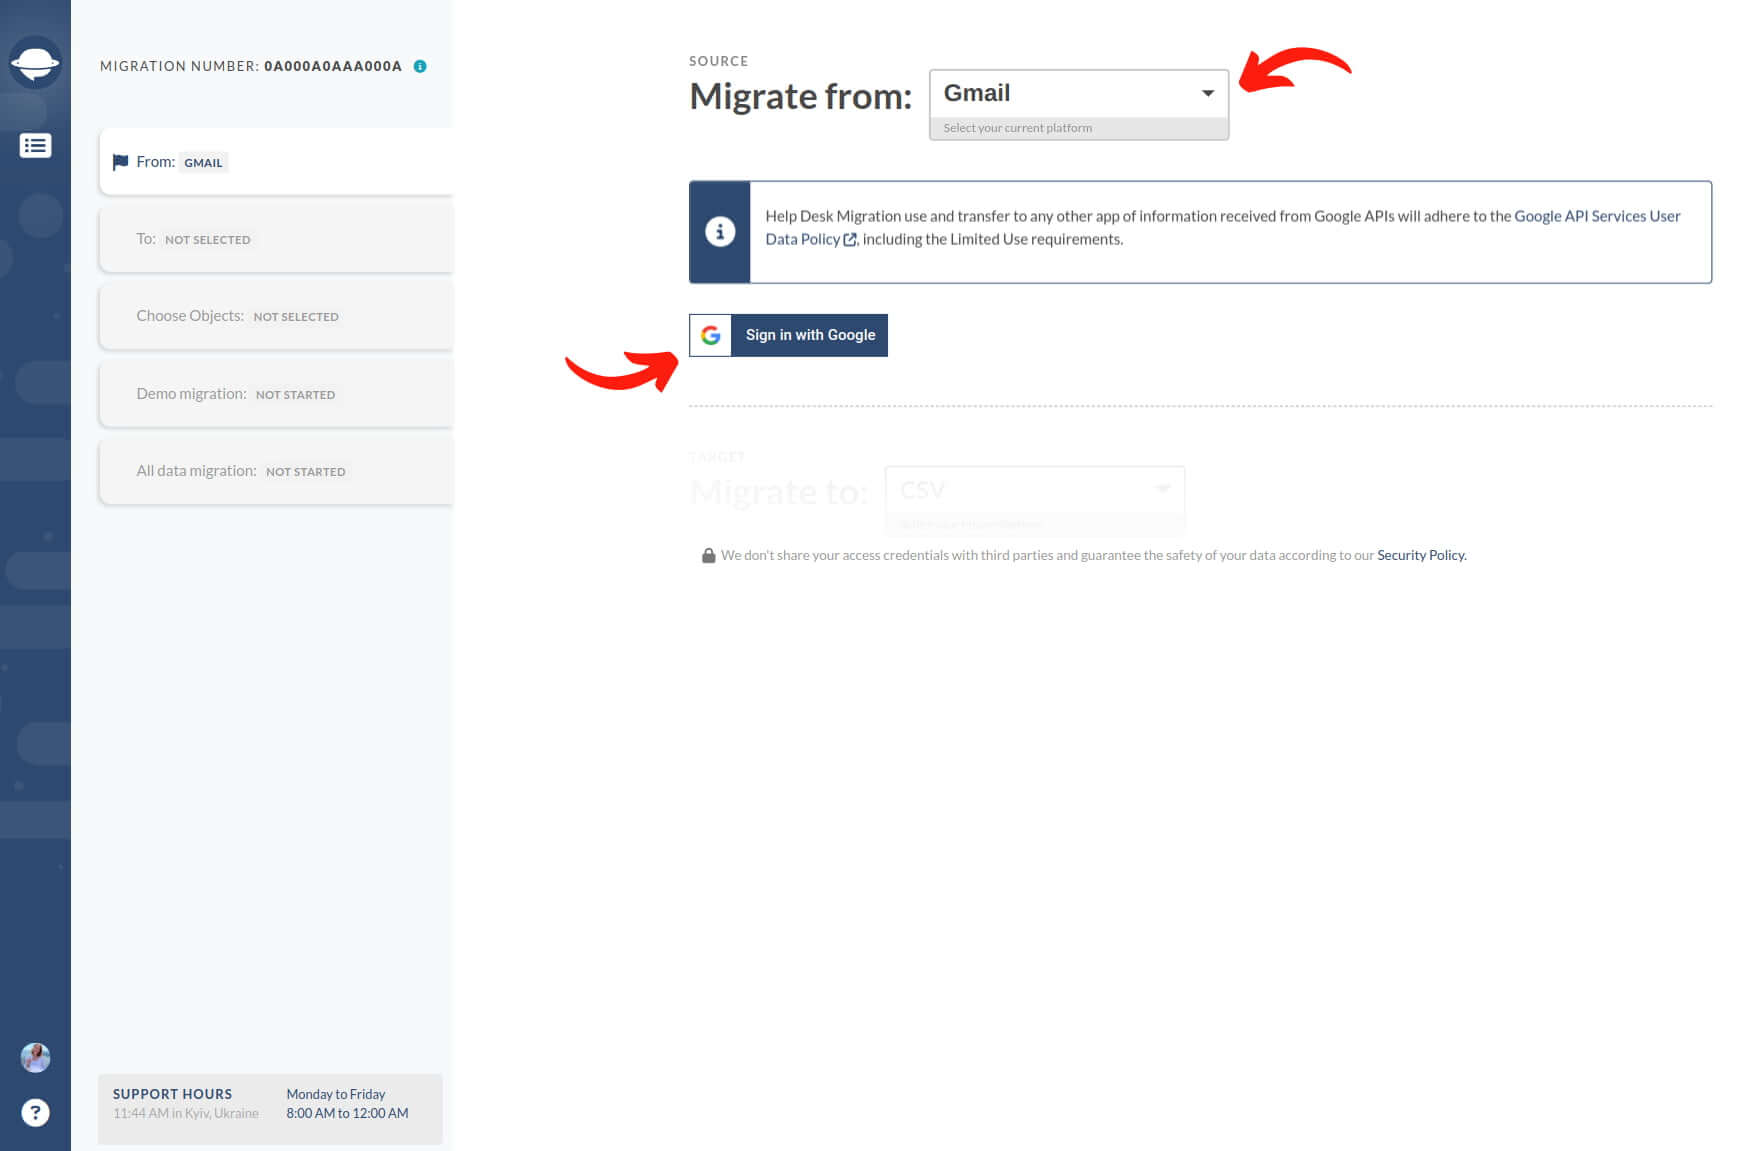Click the Migrate from: heading
Image resolution: width=1764 pixels, height=1151 pixels.
pos(801,97)
